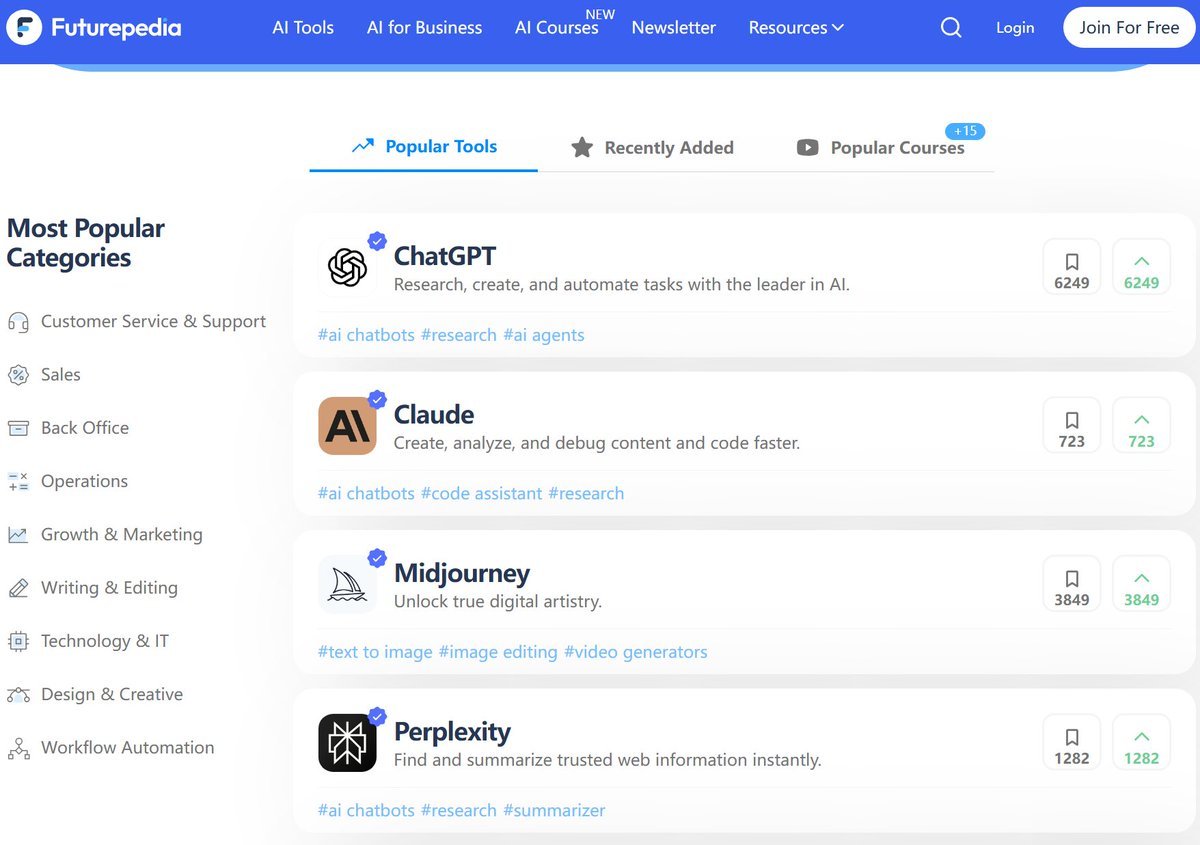Open the Design & Creative category
The width and height of the screenshot is (1200, 845).
coord(112,695)
